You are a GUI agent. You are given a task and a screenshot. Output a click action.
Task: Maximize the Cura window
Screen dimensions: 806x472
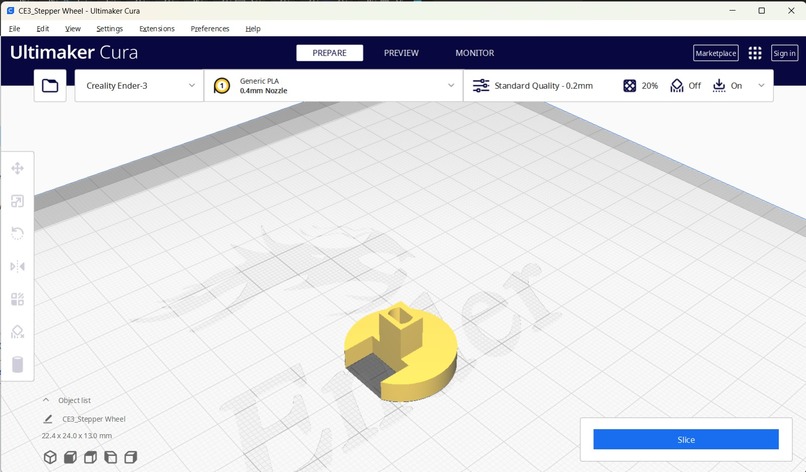762,10
